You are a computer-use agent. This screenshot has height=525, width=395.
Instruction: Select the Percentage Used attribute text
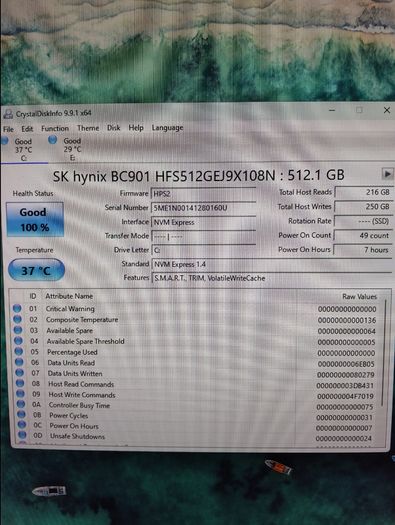[72, 352]
